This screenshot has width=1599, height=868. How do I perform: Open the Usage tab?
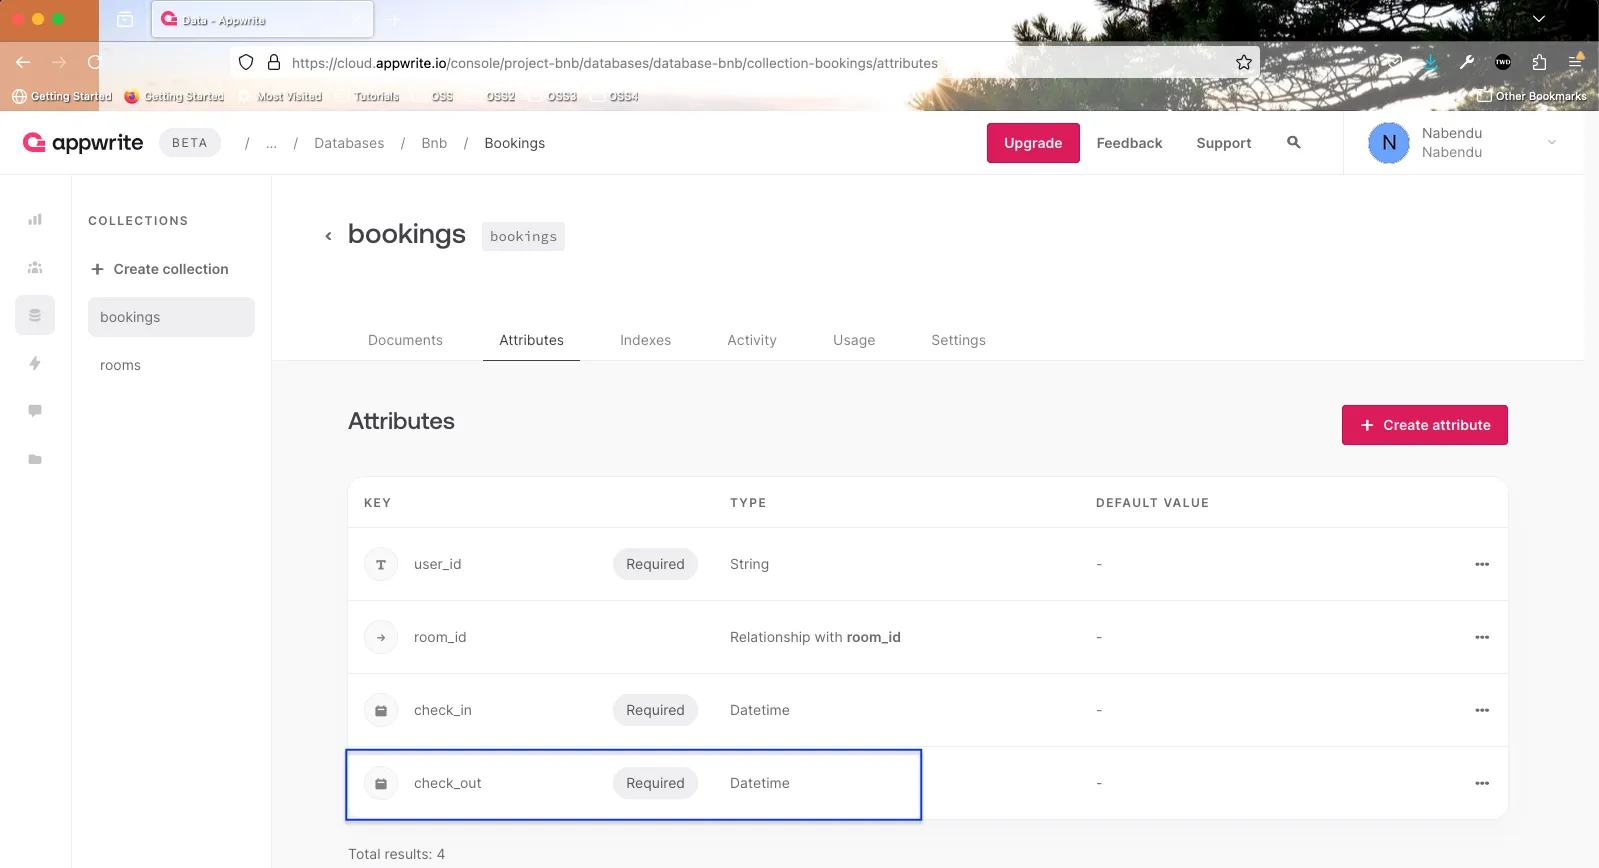pyautogui.click(x=854, y=340)
